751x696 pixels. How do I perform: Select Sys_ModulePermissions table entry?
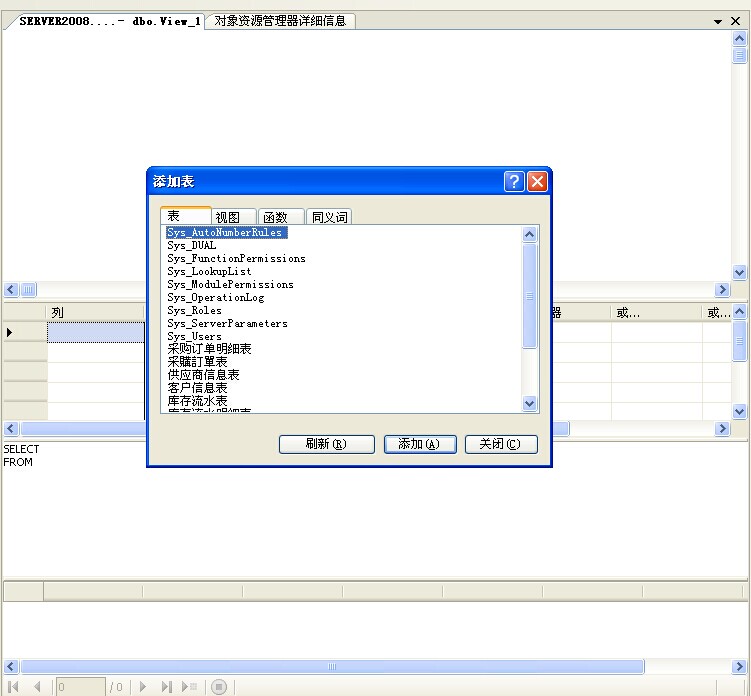coord(230,284)
